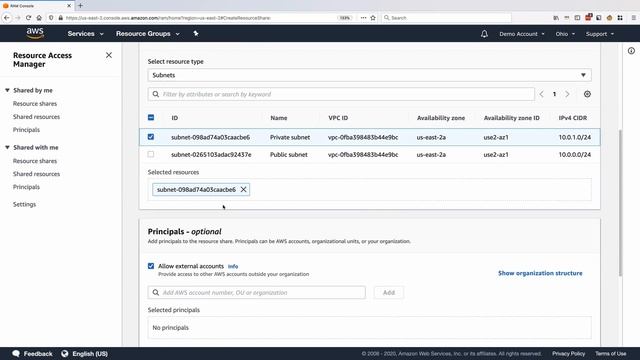Open Resource shares under Shared with me
Image resolution: width=640 pixels, height=360 pixels.
click(35, 161)
